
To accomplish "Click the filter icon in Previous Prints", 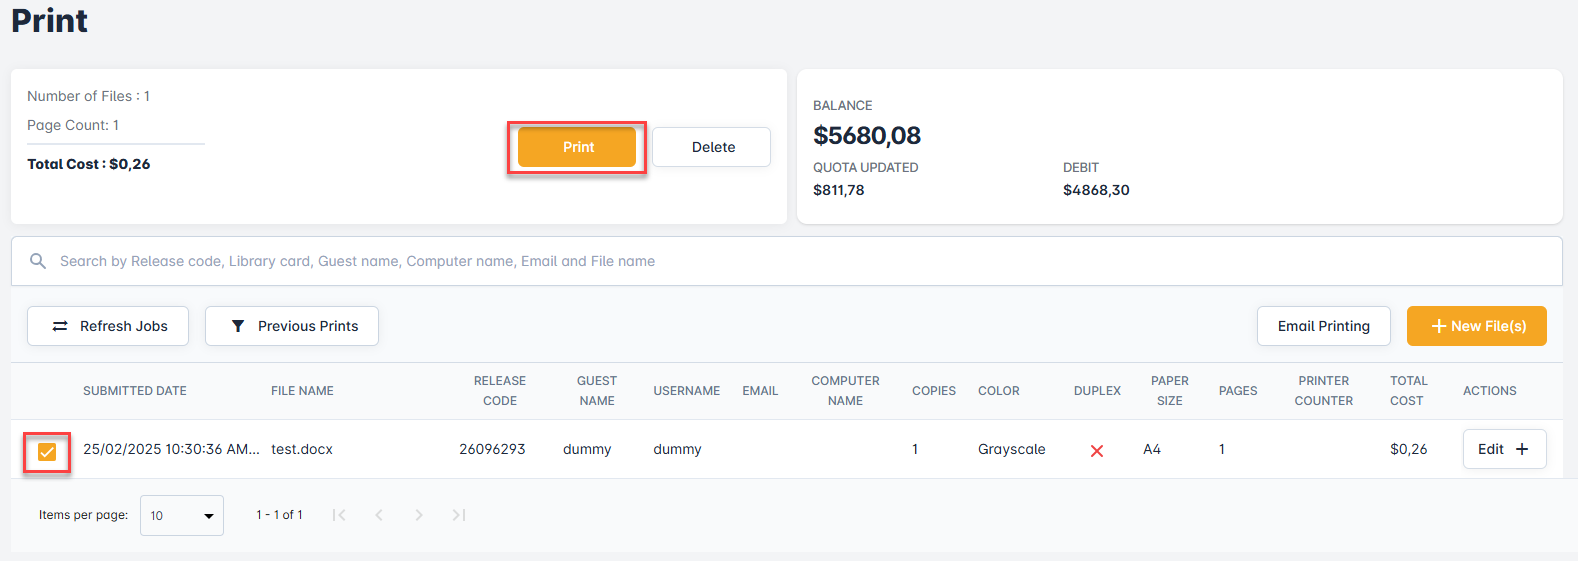I will [238, 326].
